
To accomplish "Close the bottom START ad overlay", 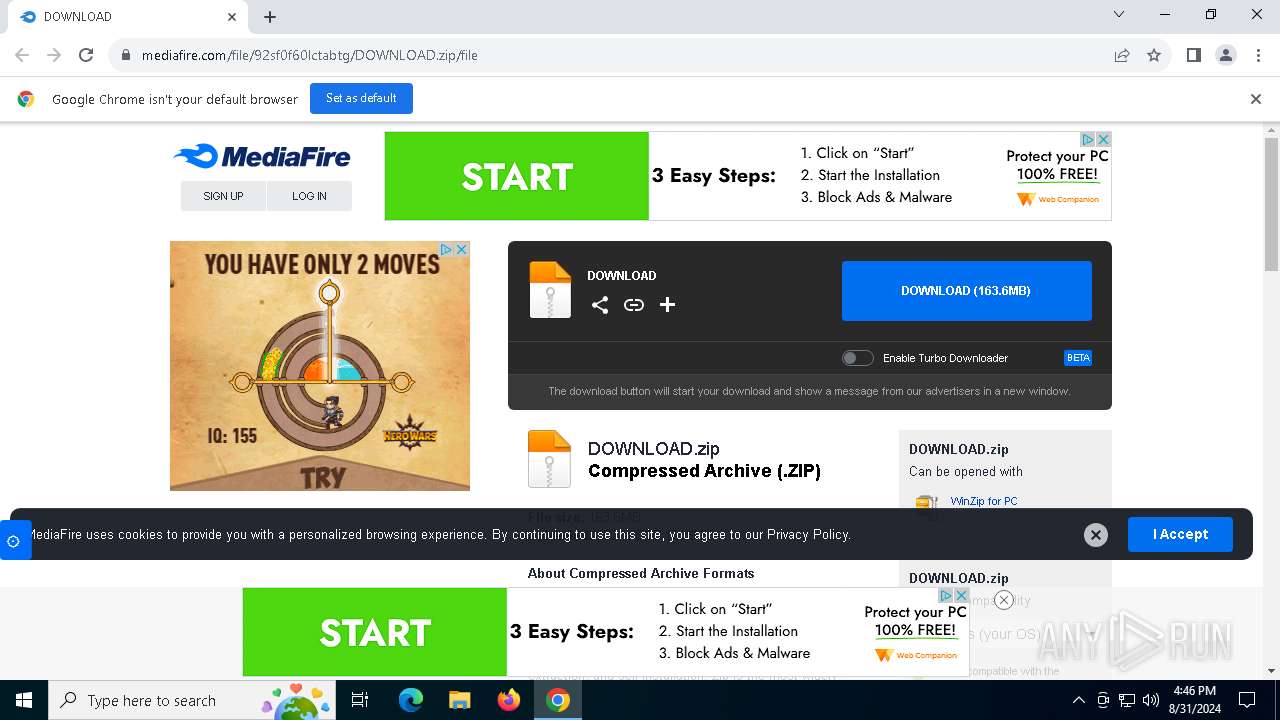I will 1004,600.
